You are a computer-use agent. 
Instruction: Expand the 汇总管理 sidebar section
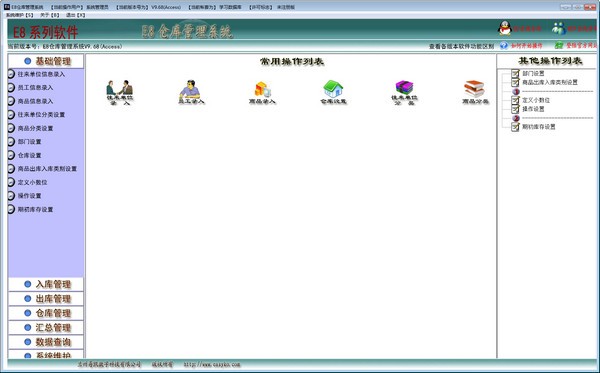pyautogui.click(x=46, y=327)
